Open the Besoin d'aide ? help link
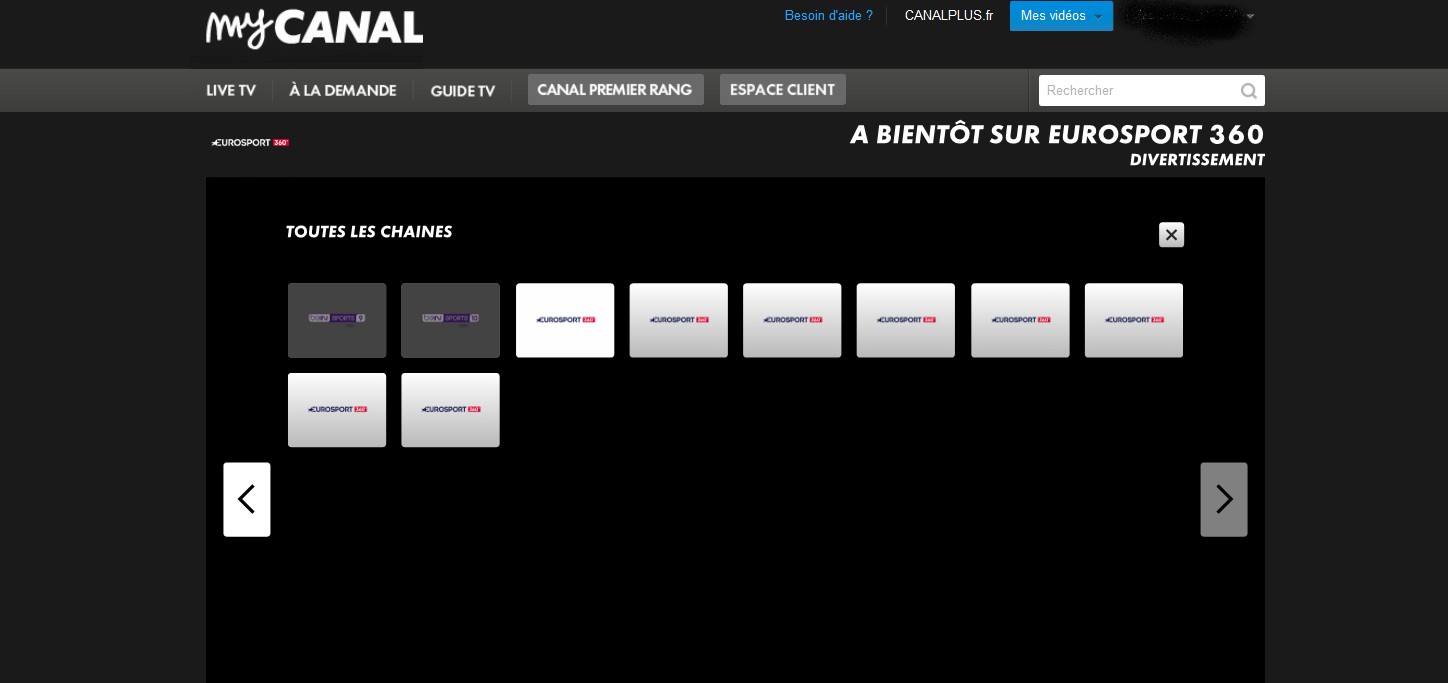This screenshot has width=1448, height=683. [x=828, y=16]
